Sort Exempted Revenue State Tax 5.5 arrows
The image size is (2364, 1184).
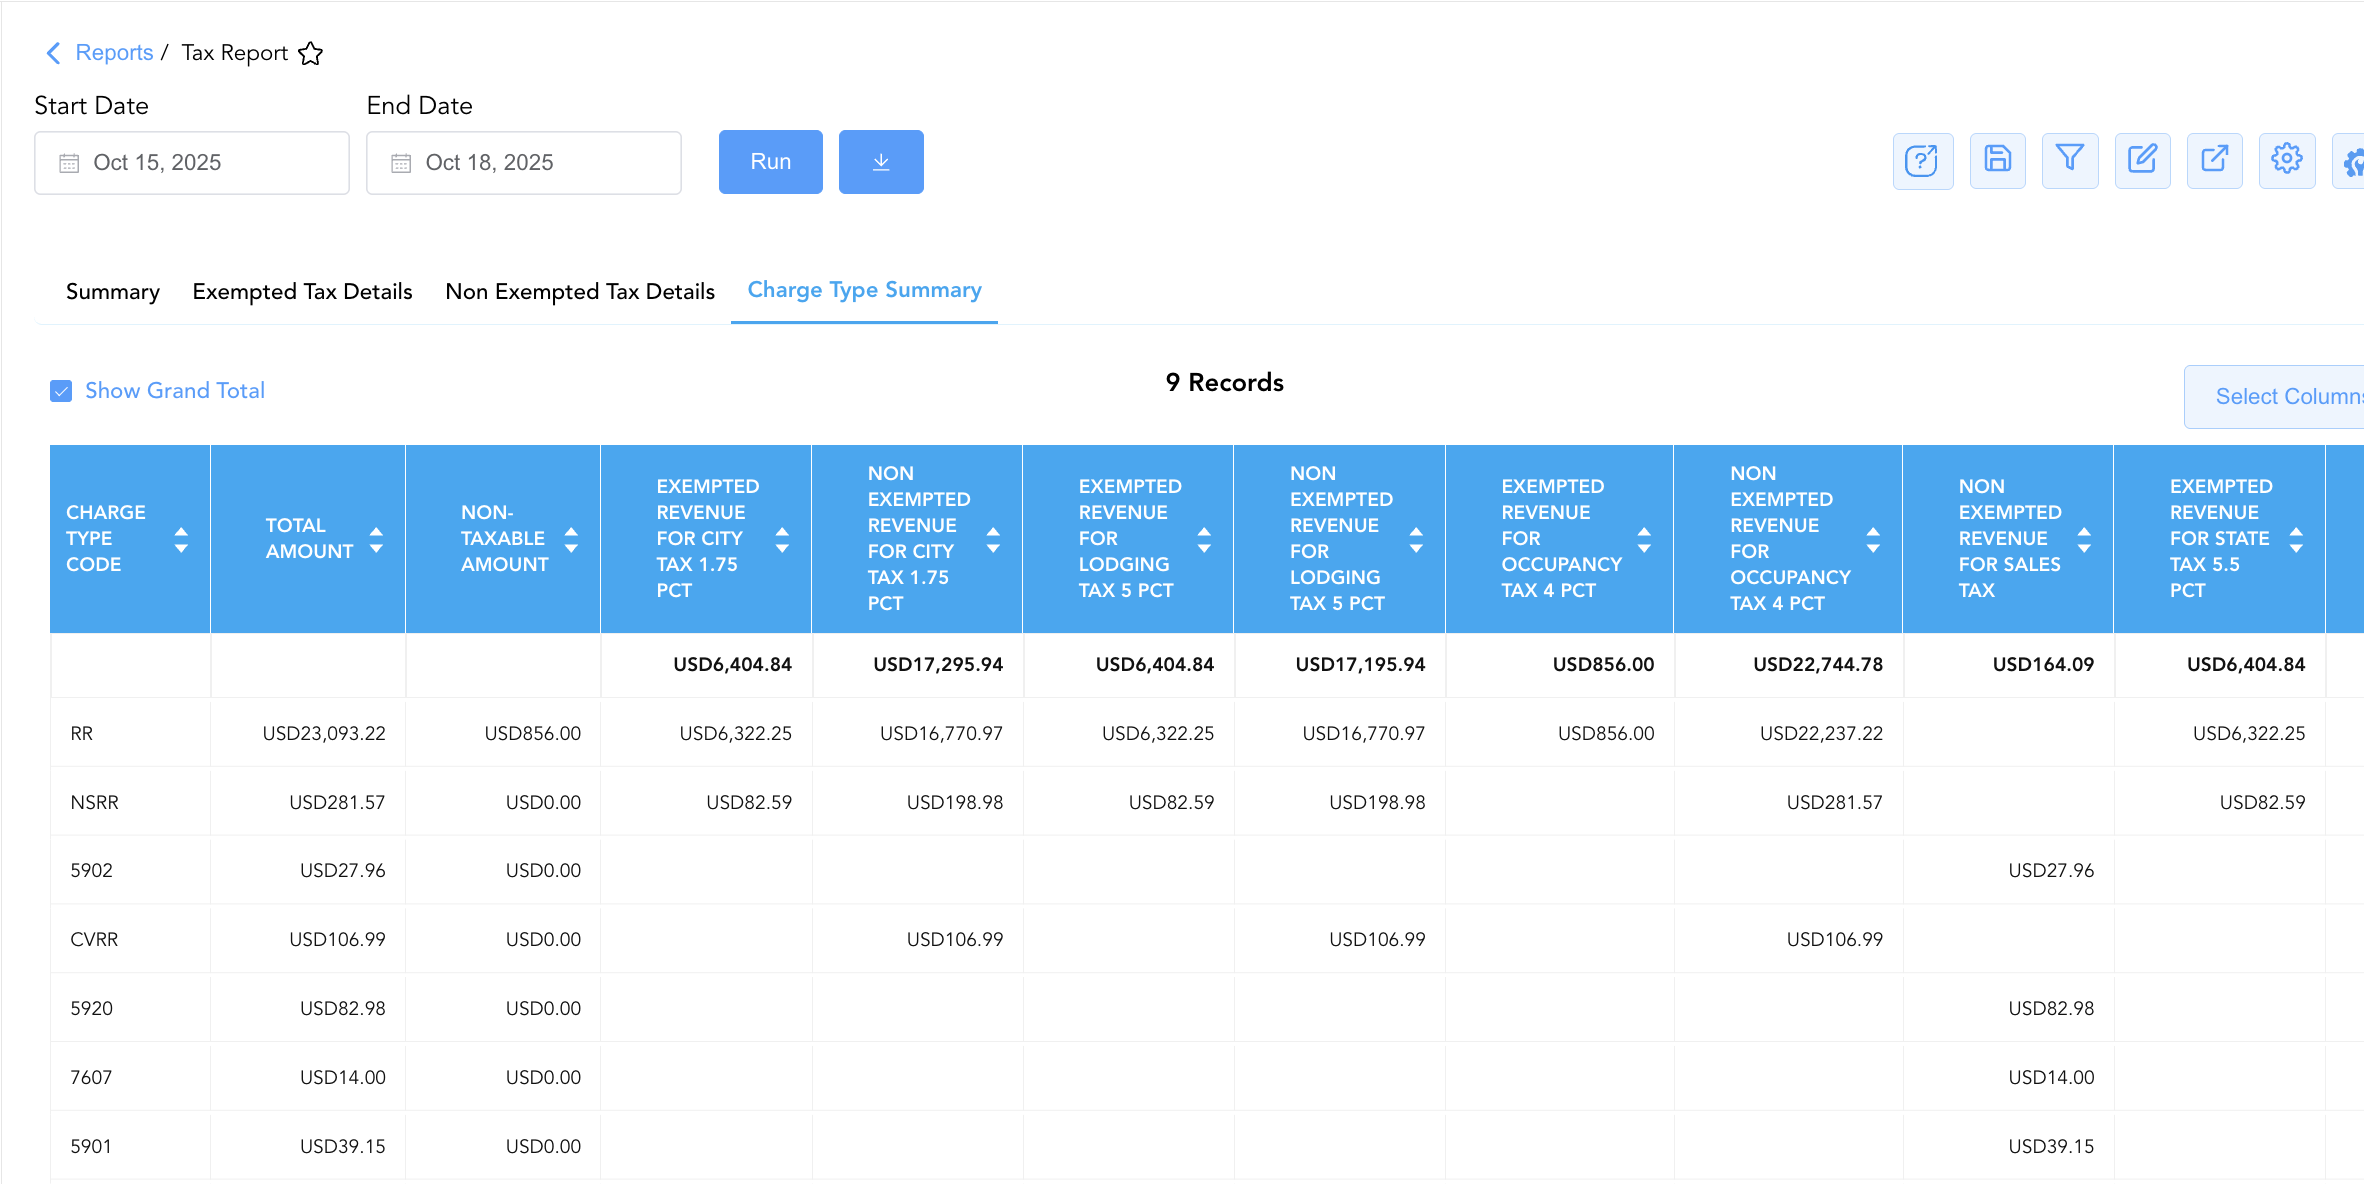[2296, 540]
